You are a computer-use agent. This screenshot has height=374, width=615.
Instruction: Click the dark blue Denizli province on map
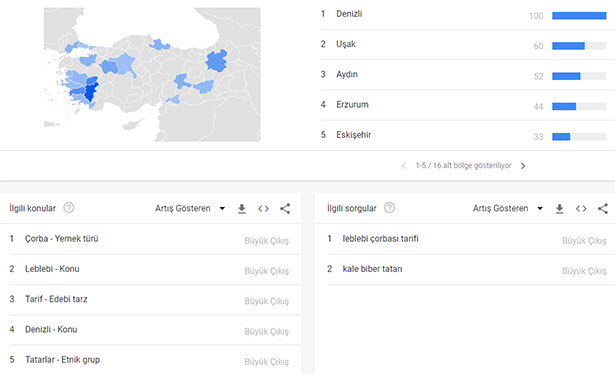click(90, 93)
